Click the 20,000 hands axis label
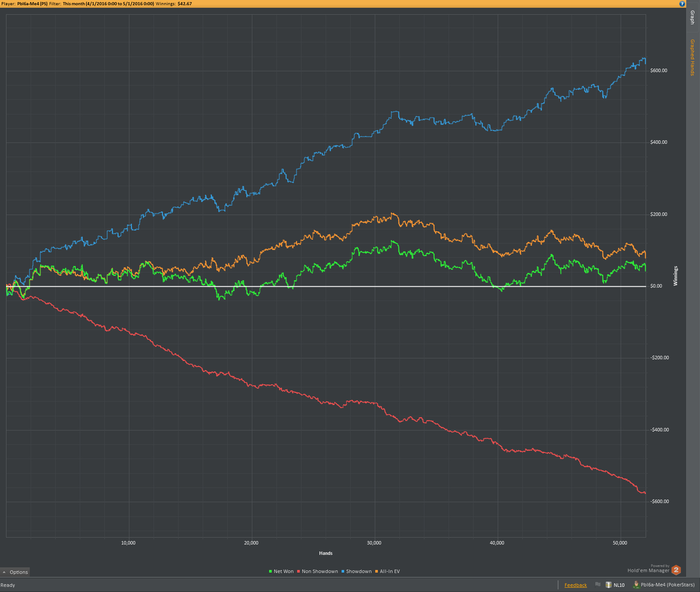Screen dimensions: 700x592 tap(251, 543)
